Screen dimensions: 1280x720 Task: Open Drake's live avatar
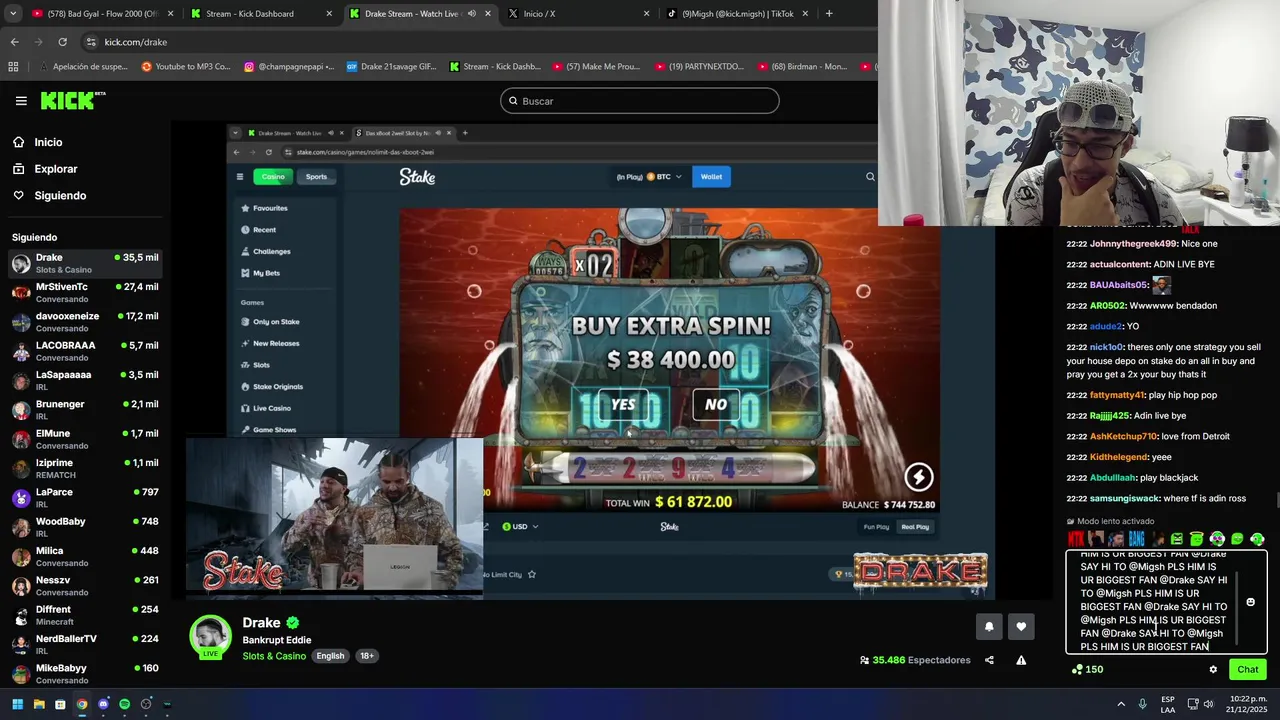tap(211, 638)
